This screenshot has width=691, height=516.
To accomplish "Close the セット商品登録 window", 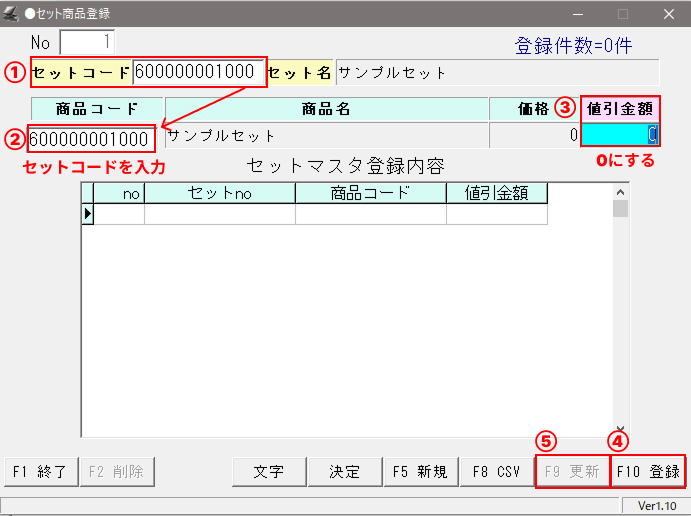I will pyautogui.click(x=668, y=14).
